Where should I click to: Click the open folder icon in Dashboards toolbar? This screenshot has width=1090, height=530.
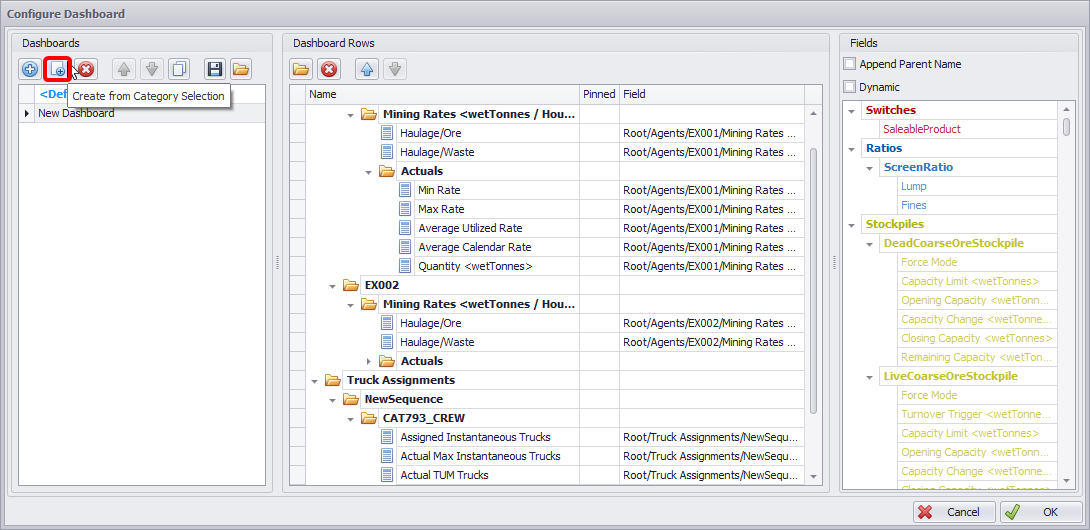[x=241, y=69]
